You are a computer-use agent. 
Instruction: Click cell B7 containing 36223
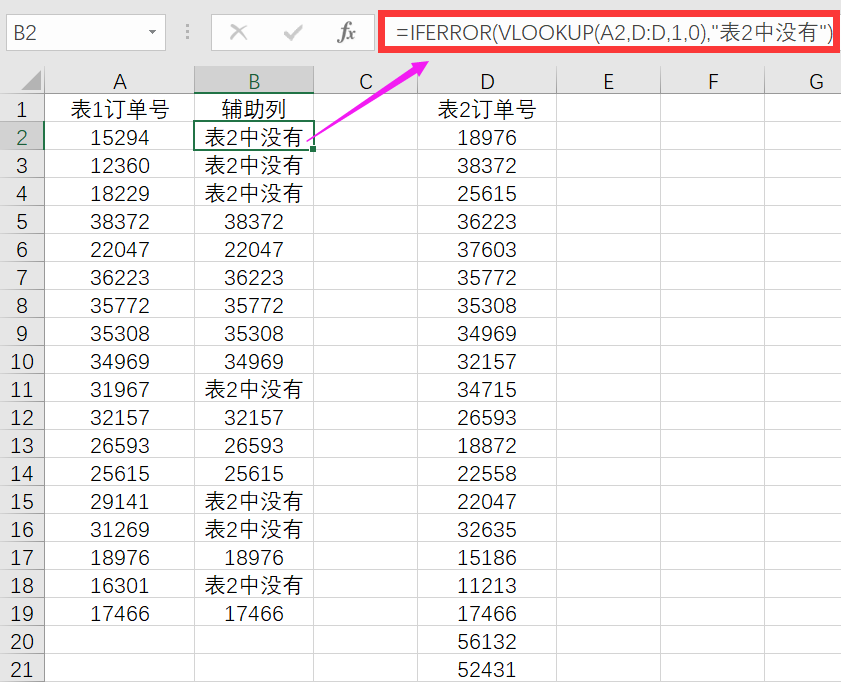[254, 277]
